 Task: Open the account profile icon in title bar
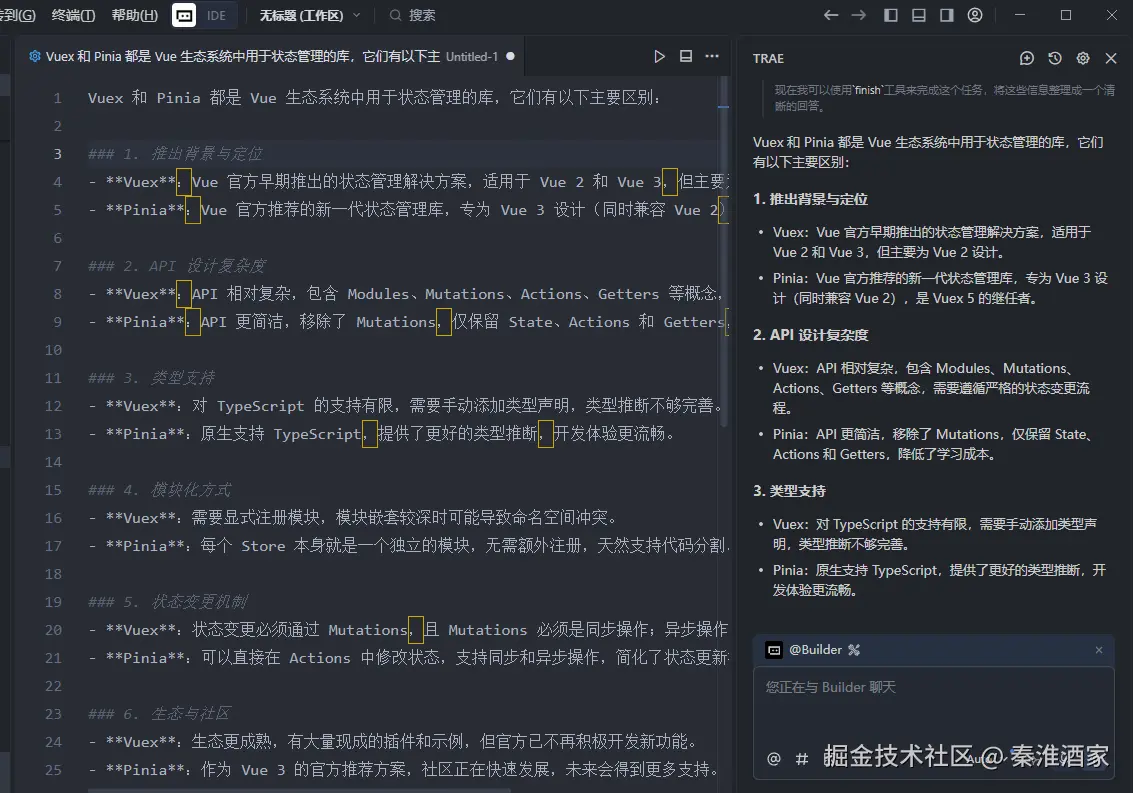974,14
